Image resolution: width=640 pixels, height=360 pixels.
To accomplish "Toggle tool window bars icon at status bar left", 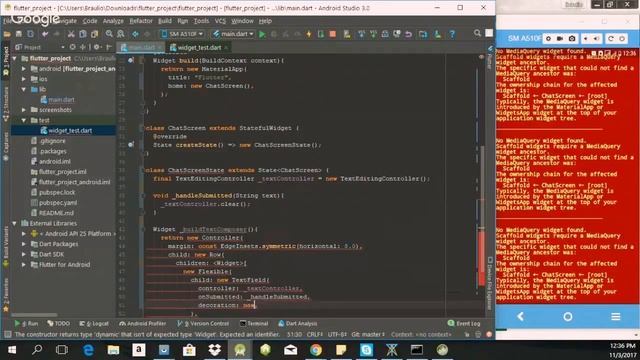I will (x=7, y=335).
